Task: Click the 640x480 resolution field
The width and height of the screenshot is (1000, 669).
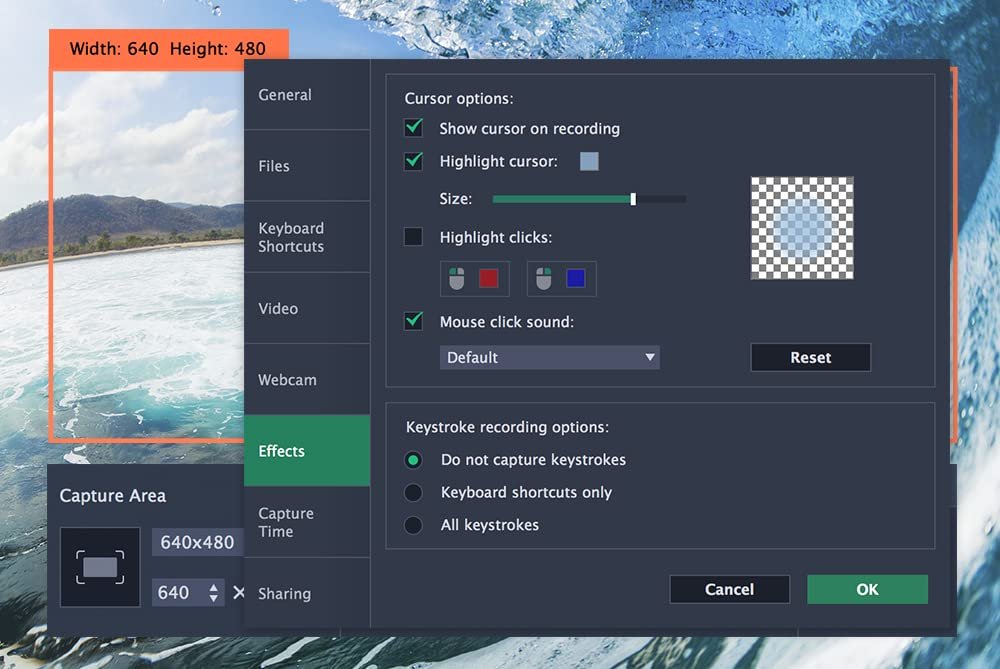Action: pos(196,542)
